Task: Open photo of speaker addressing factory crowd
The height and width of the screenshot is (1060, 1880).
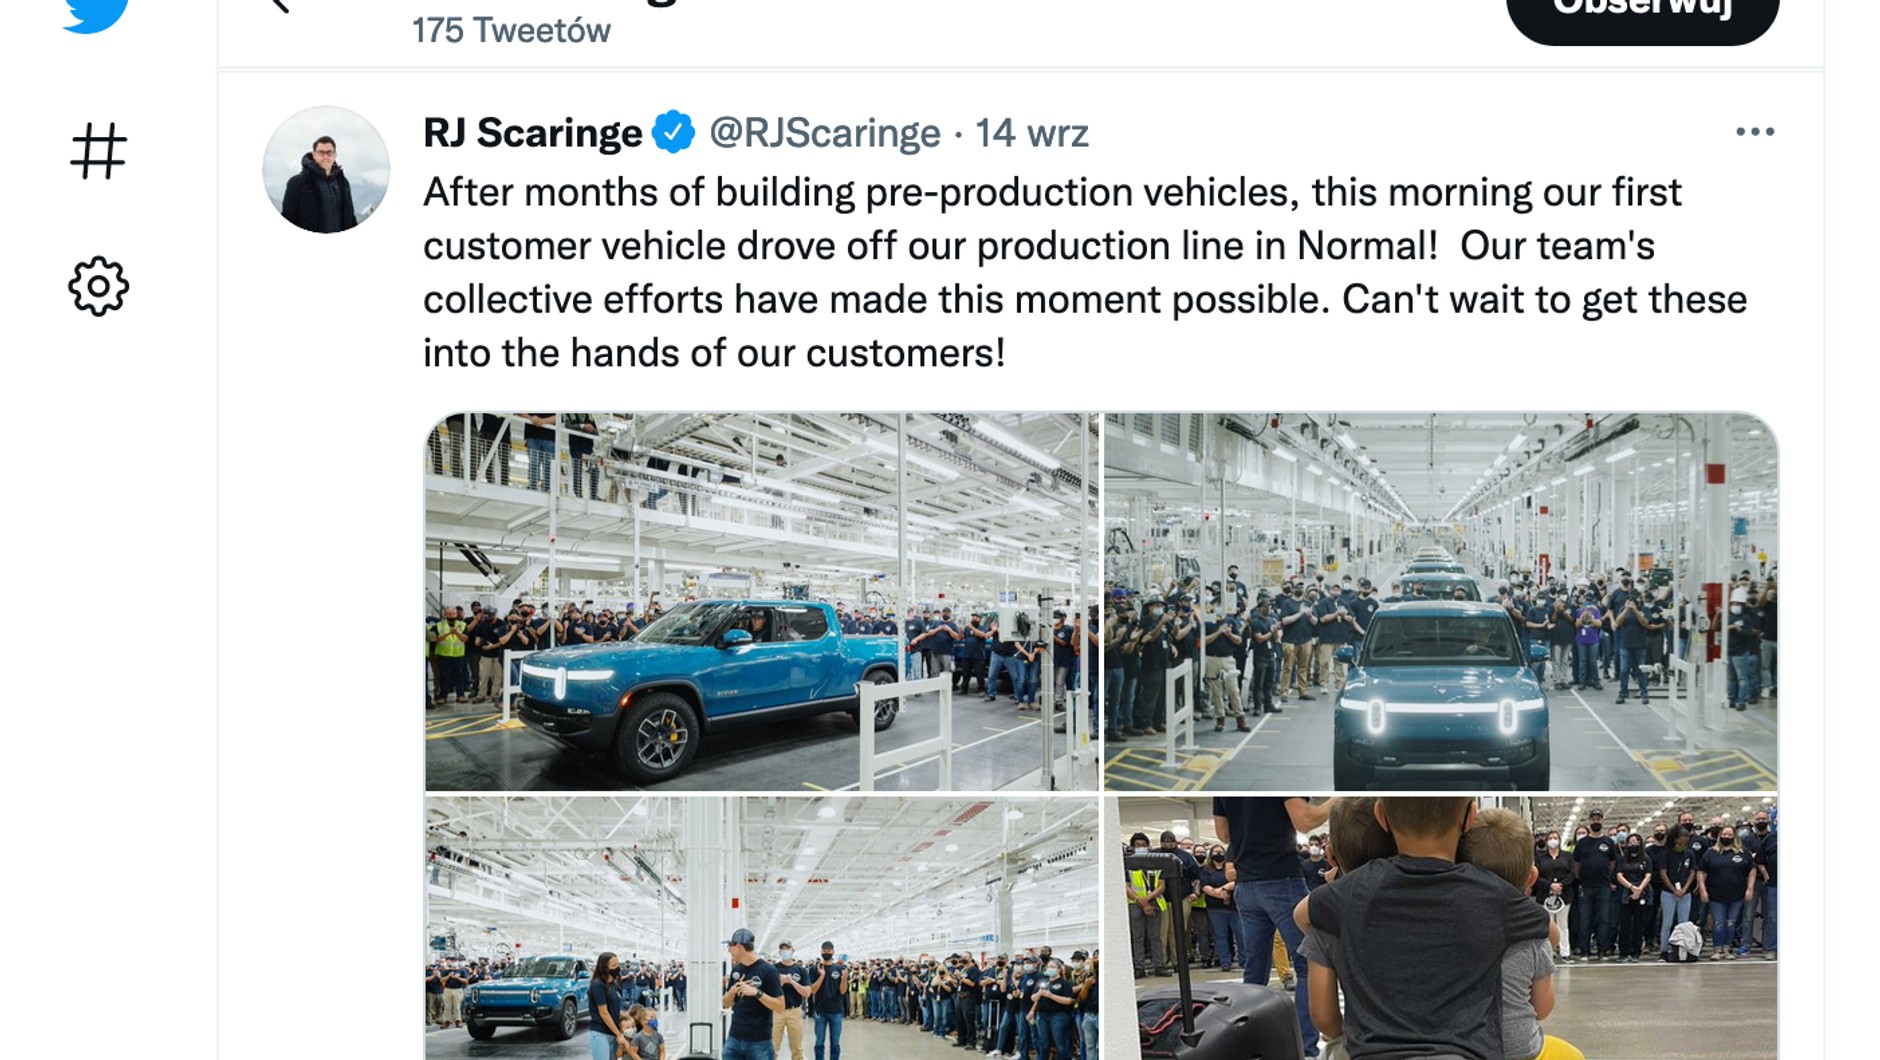Action: tap(761, 928)
